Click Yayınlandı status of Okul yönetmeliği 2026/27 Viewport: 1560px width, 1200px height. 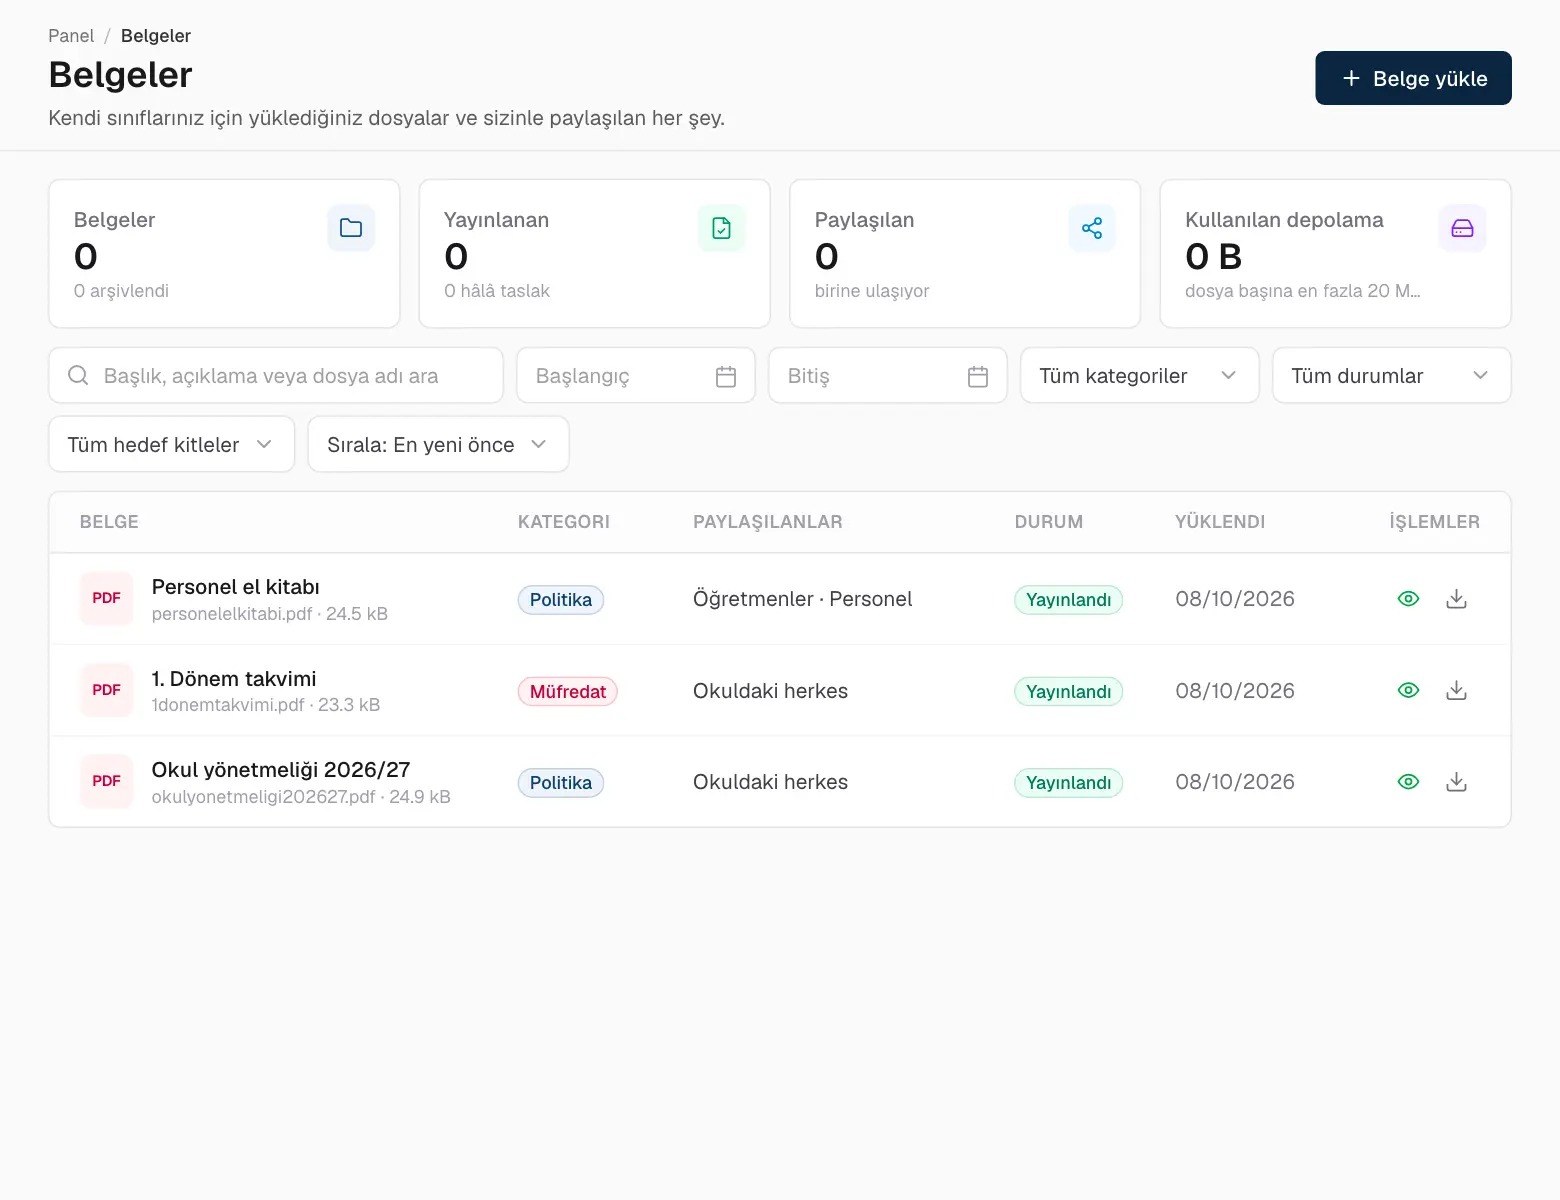point(1069,783)
